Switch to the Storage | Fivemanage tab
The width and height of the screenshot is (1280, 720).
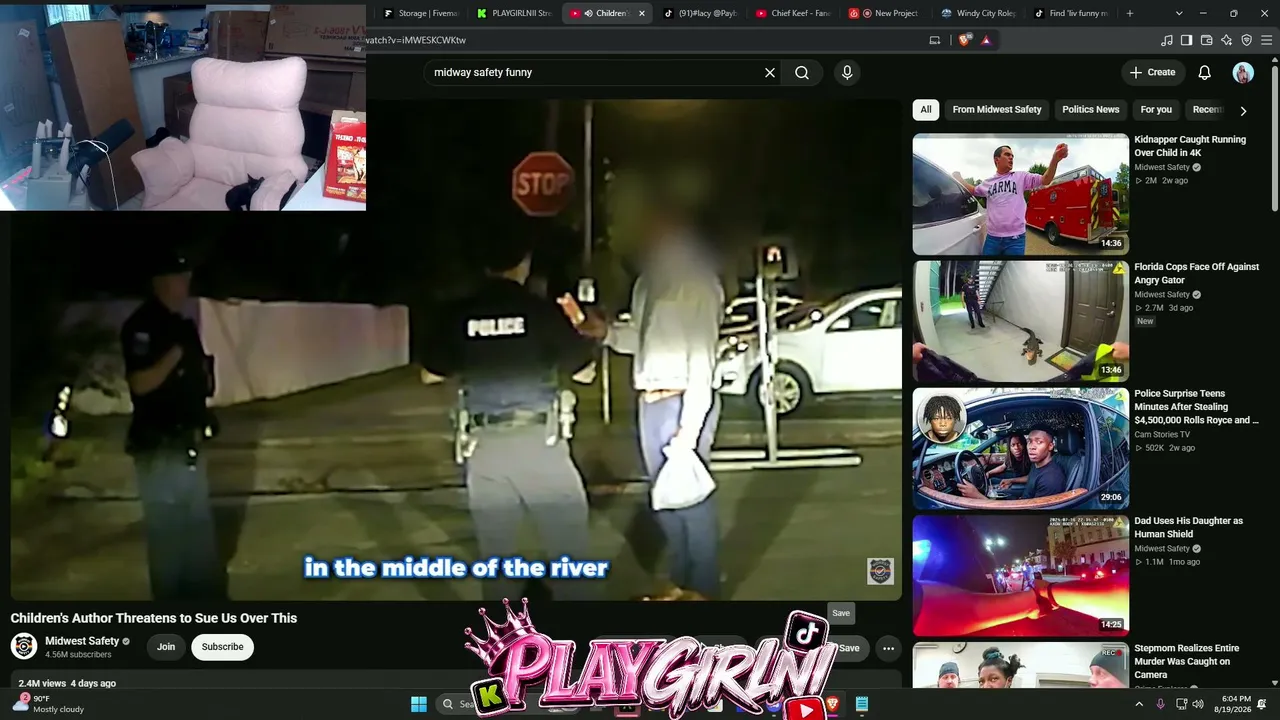(x=421, y=13)
